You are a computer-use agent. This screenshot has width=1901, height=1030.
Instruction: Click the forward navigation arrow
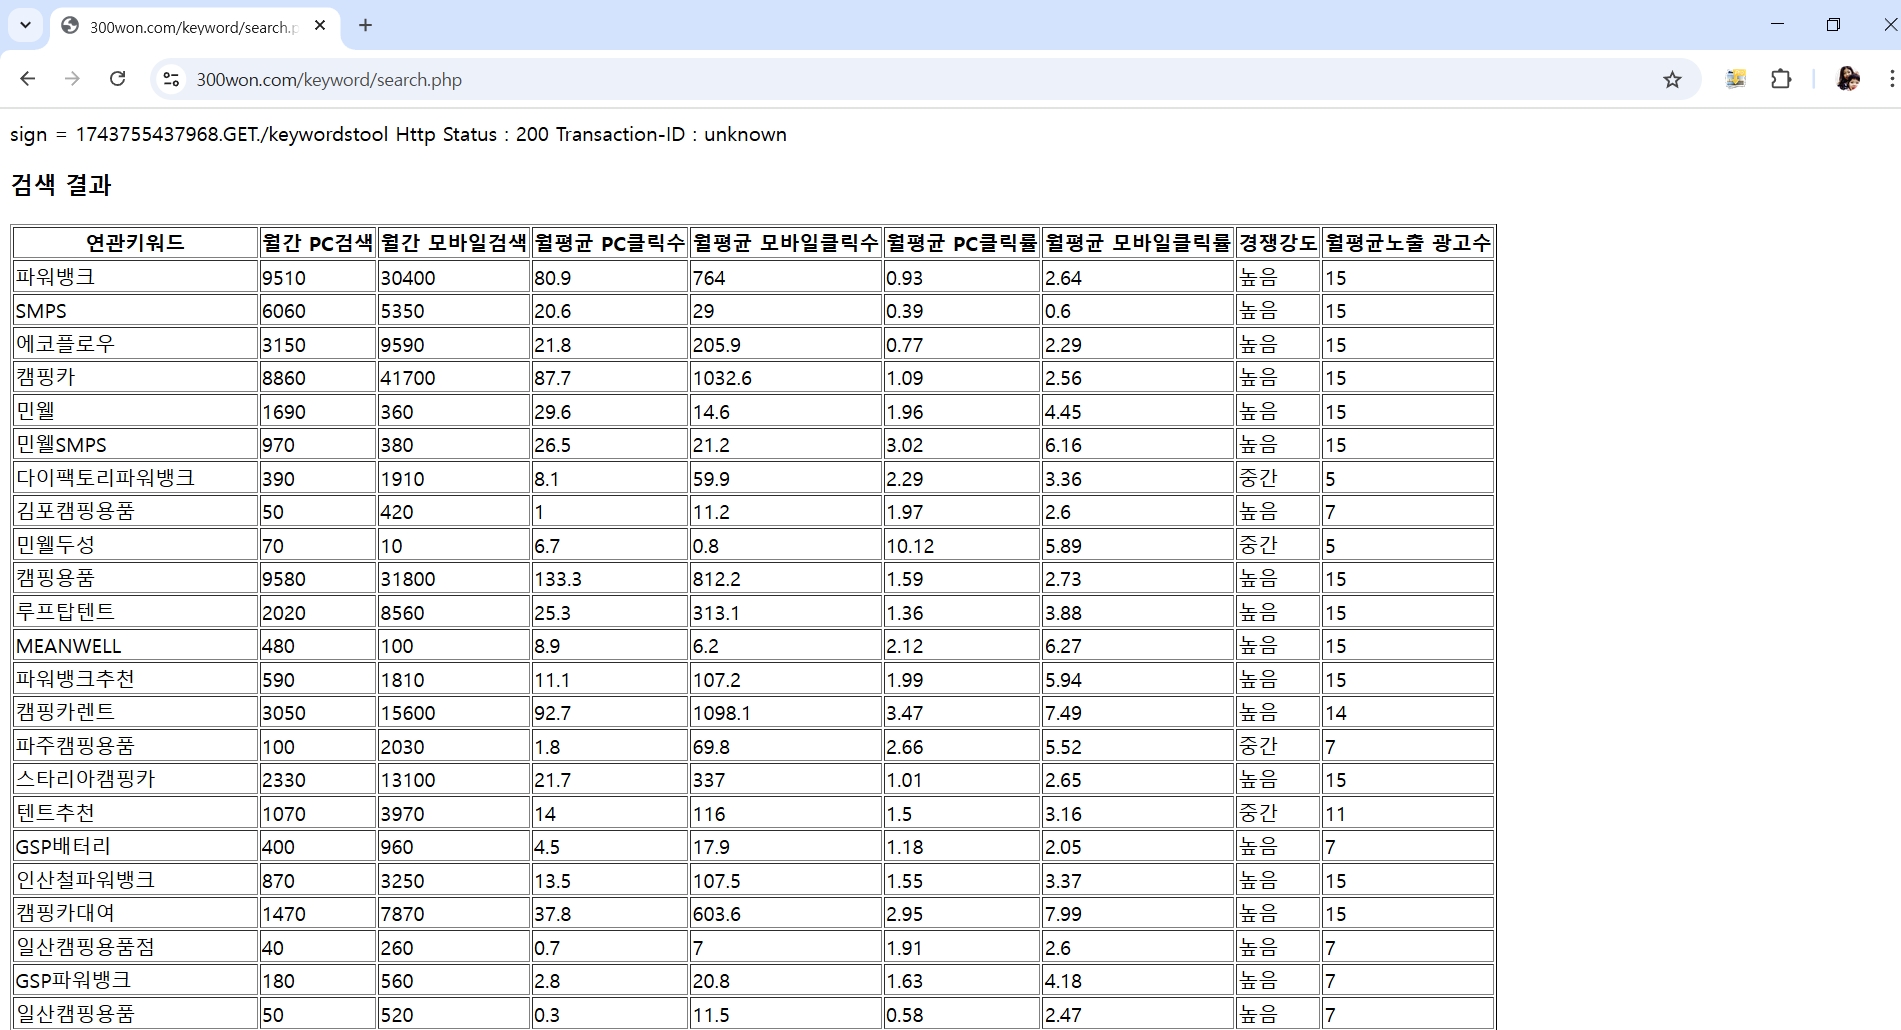[x=72, y=79]
